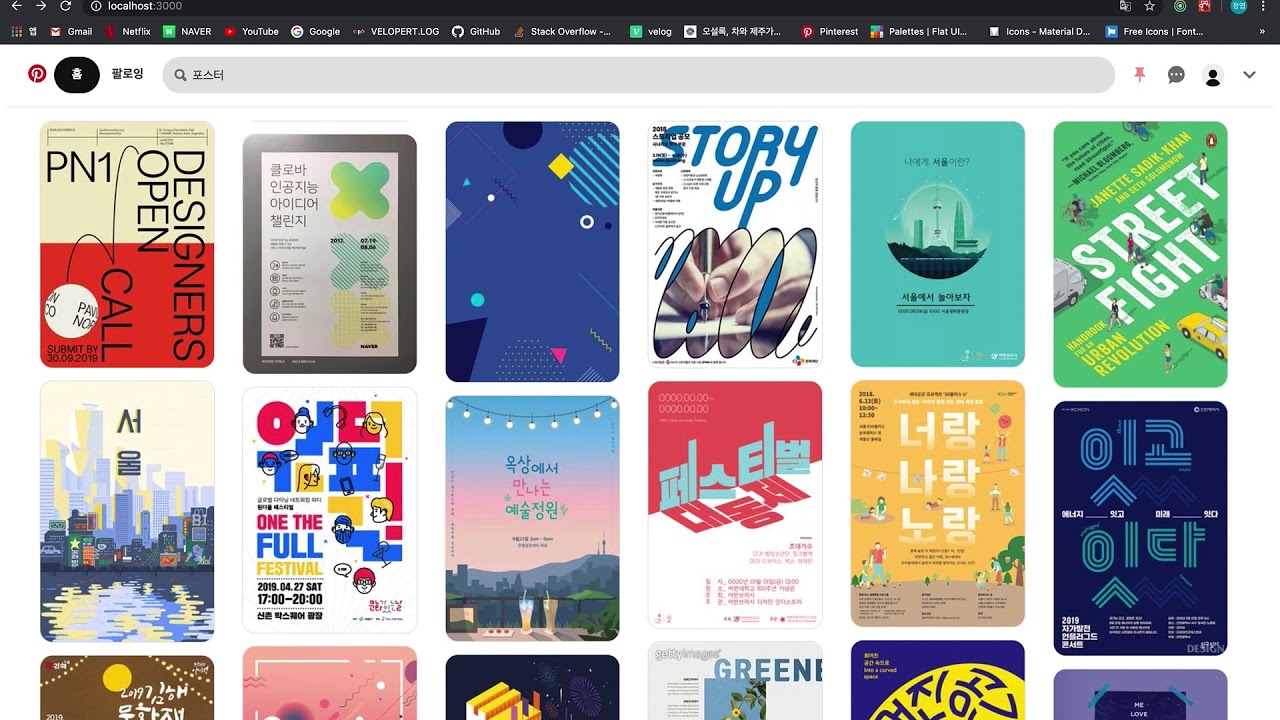Screen dimensions: 1280x720
Task: Switch to the 팔로잉 tab
Action: point(127,75)
